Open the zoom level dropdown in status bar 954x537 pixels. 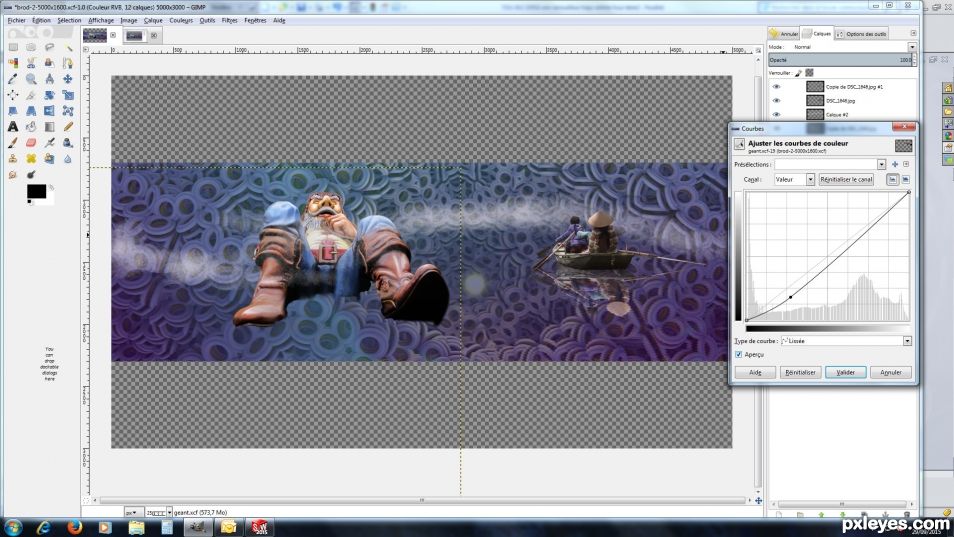(x=169, y=513)
